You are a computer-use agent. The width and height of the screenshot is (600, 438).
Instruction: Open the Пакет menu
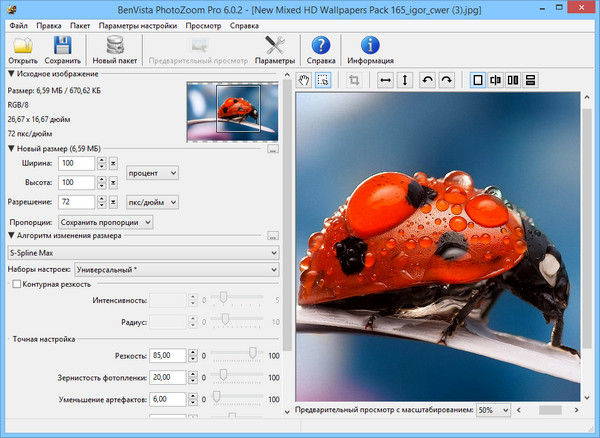81,25
